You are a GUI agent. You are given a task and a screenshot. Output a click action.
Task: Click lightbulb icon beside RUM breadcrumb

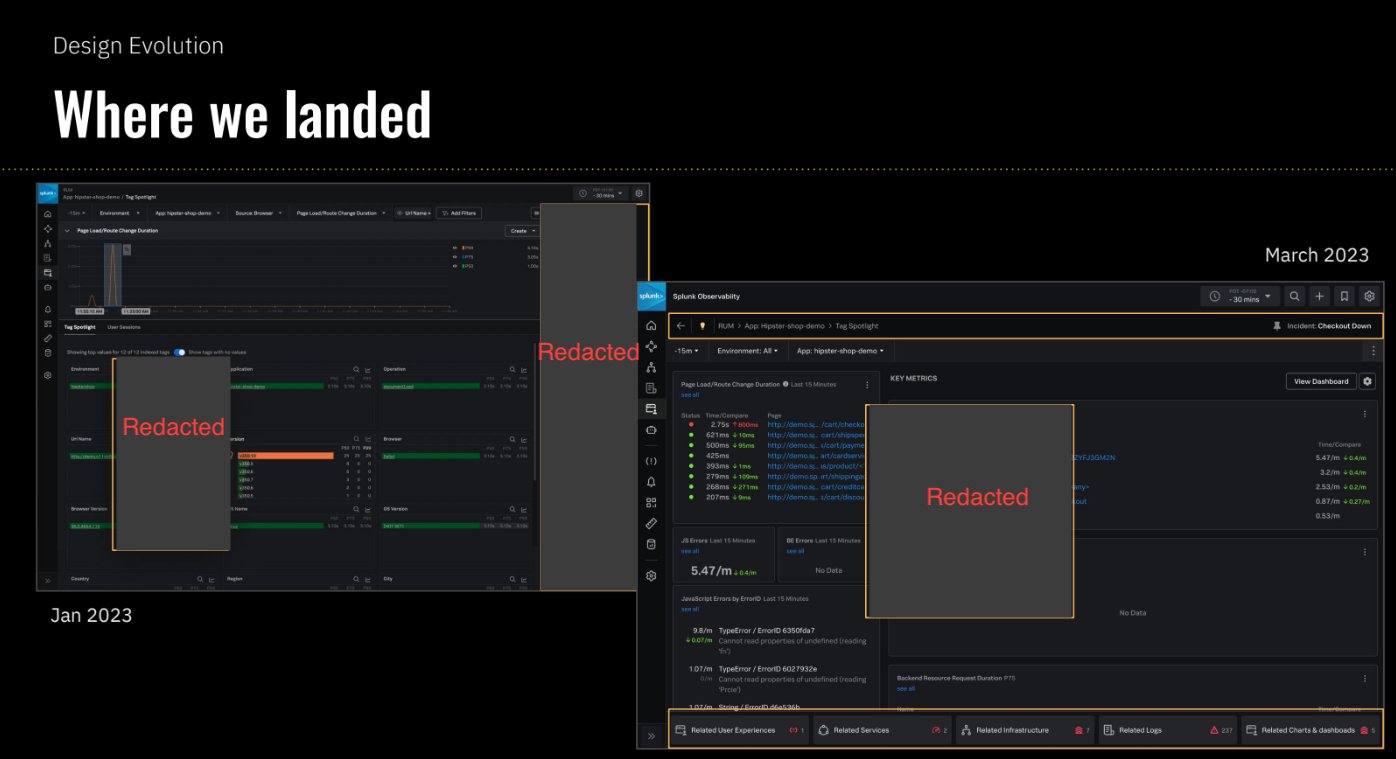[x=702, y=326]
